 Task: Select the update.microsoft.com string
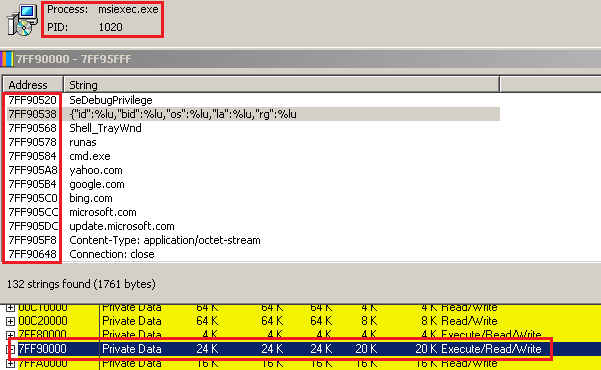pyautogui.click(x=122, y=226)
